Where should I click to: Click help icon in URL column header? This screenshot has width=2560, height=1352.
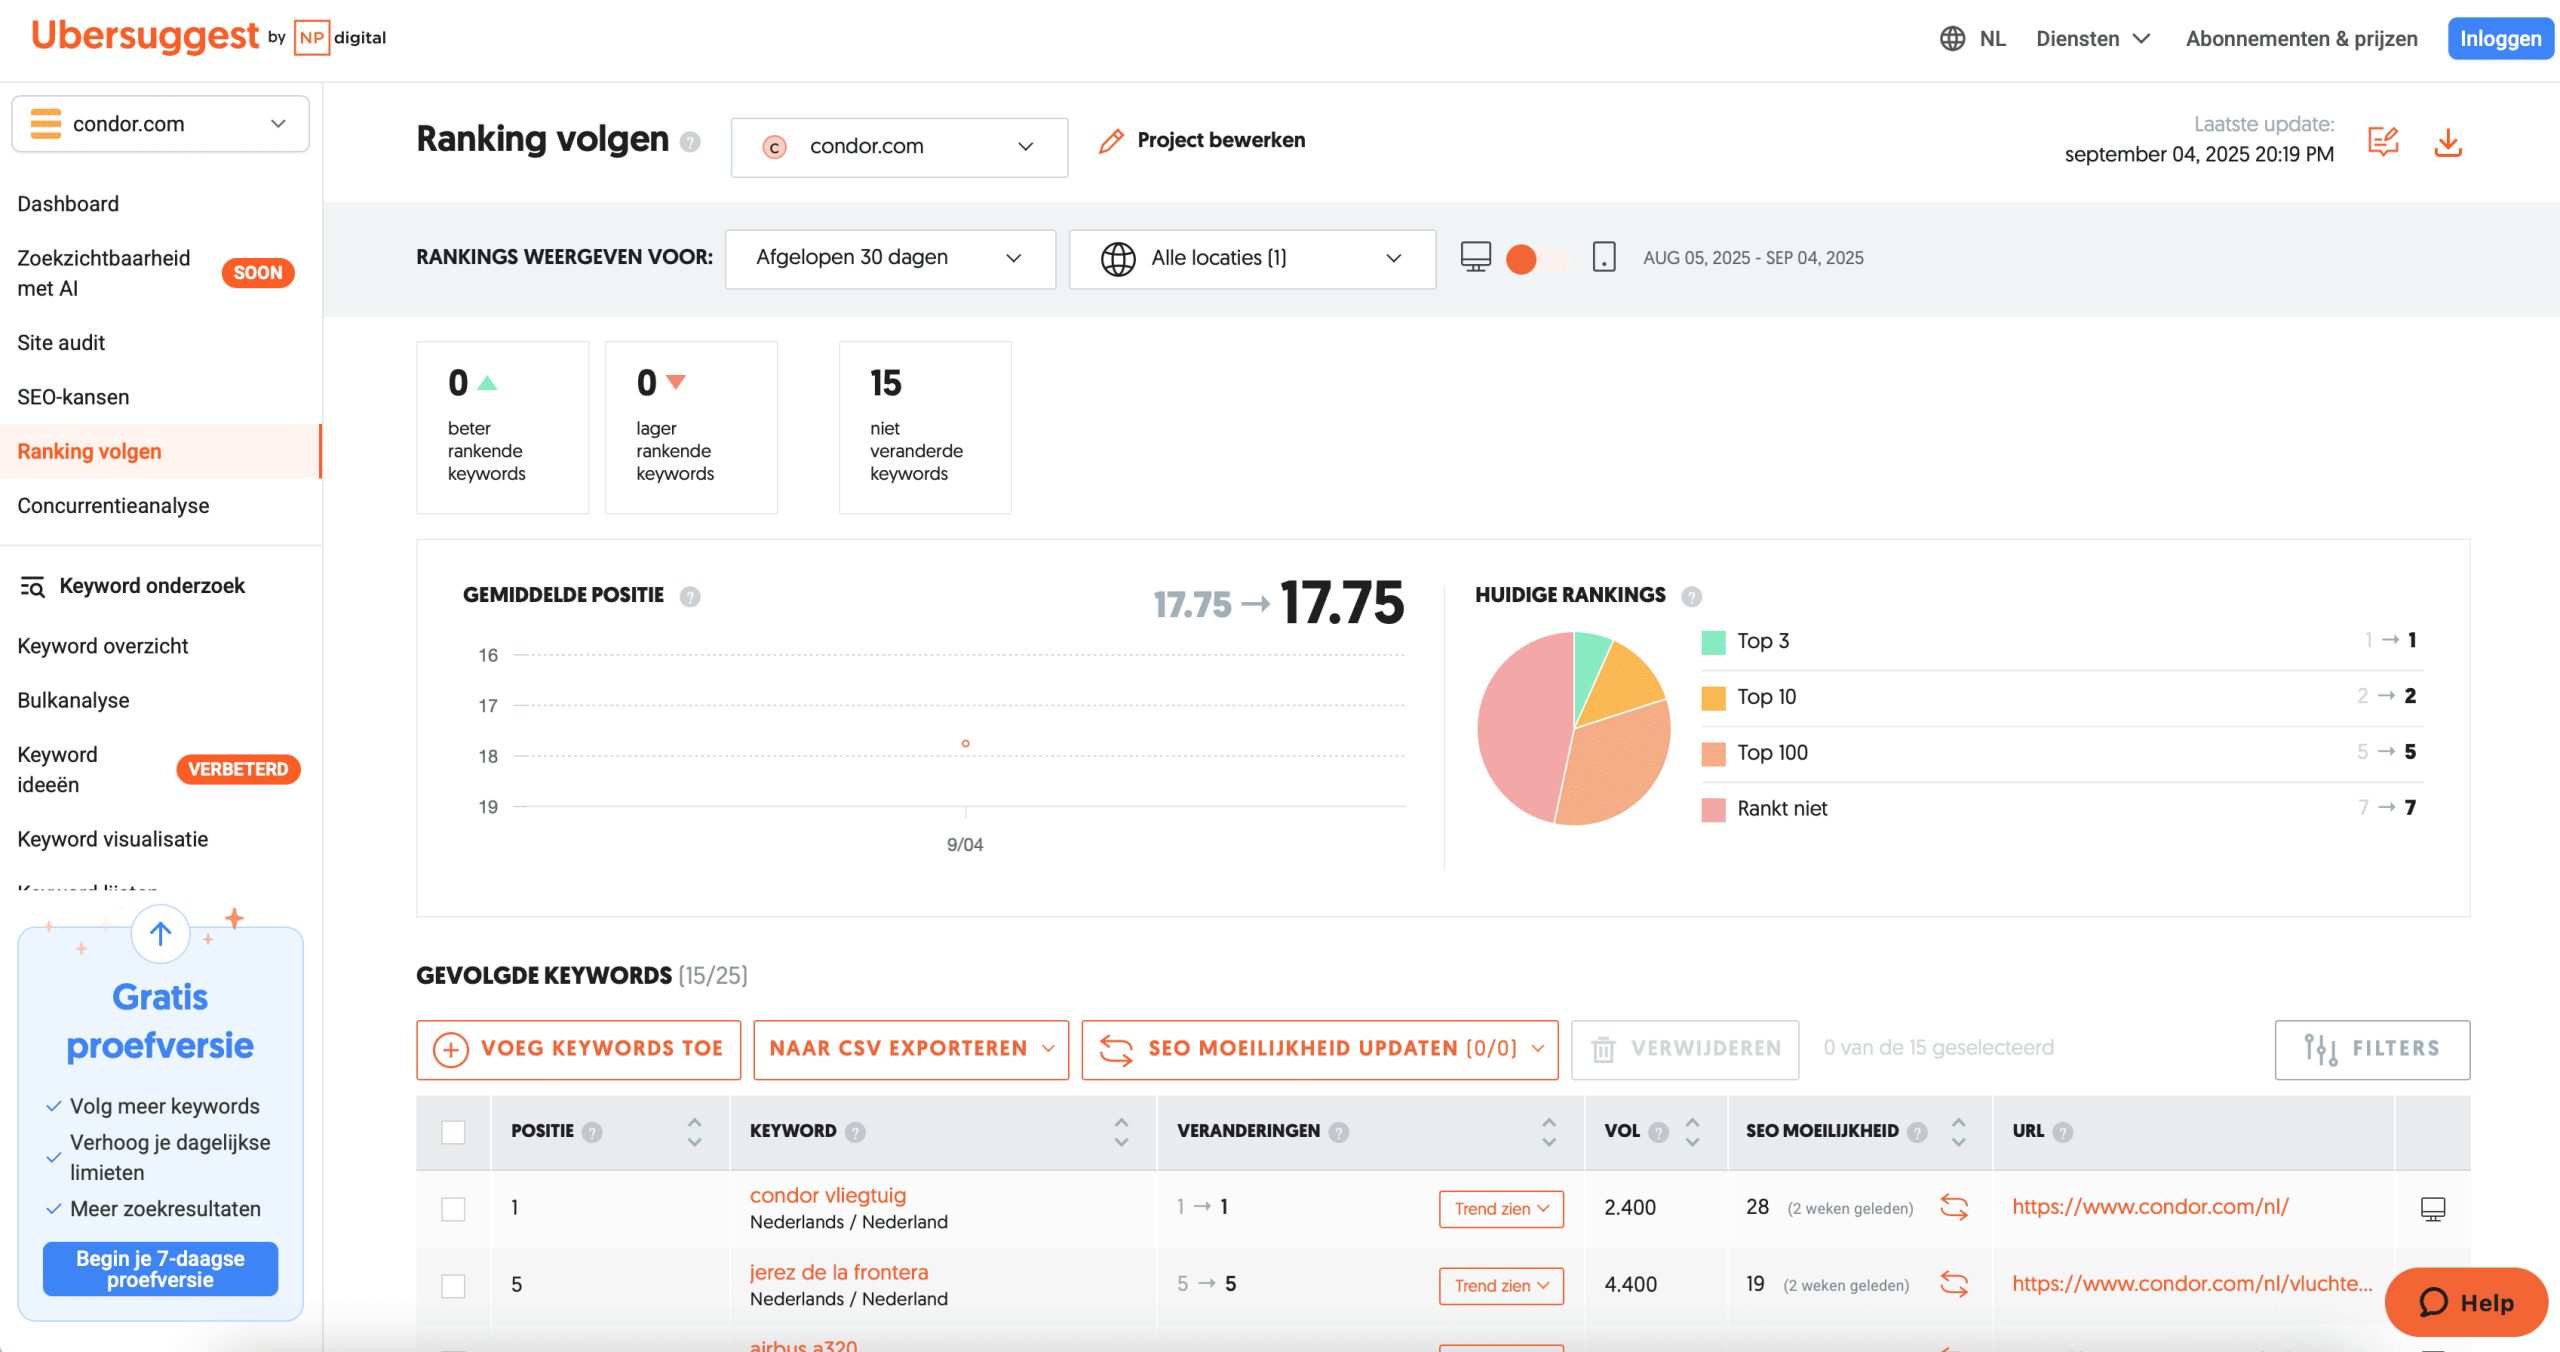[2062, 1132]
